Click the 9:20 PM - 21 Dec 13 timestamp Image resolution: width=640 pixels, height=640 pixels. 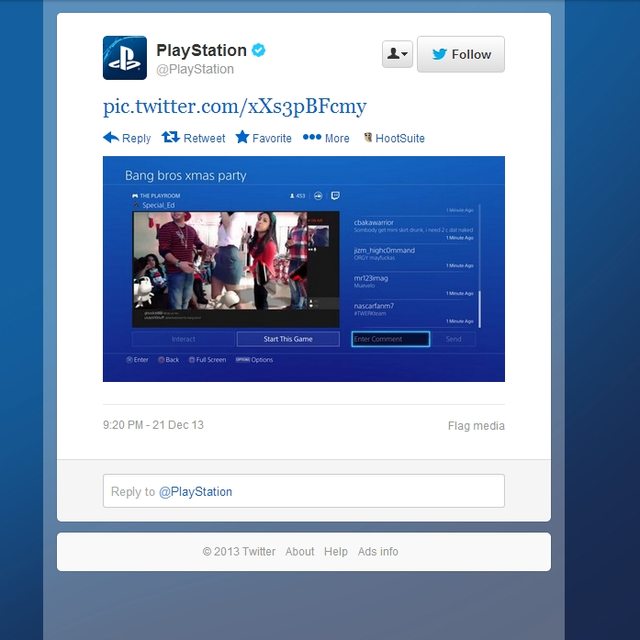click(153, 425)
